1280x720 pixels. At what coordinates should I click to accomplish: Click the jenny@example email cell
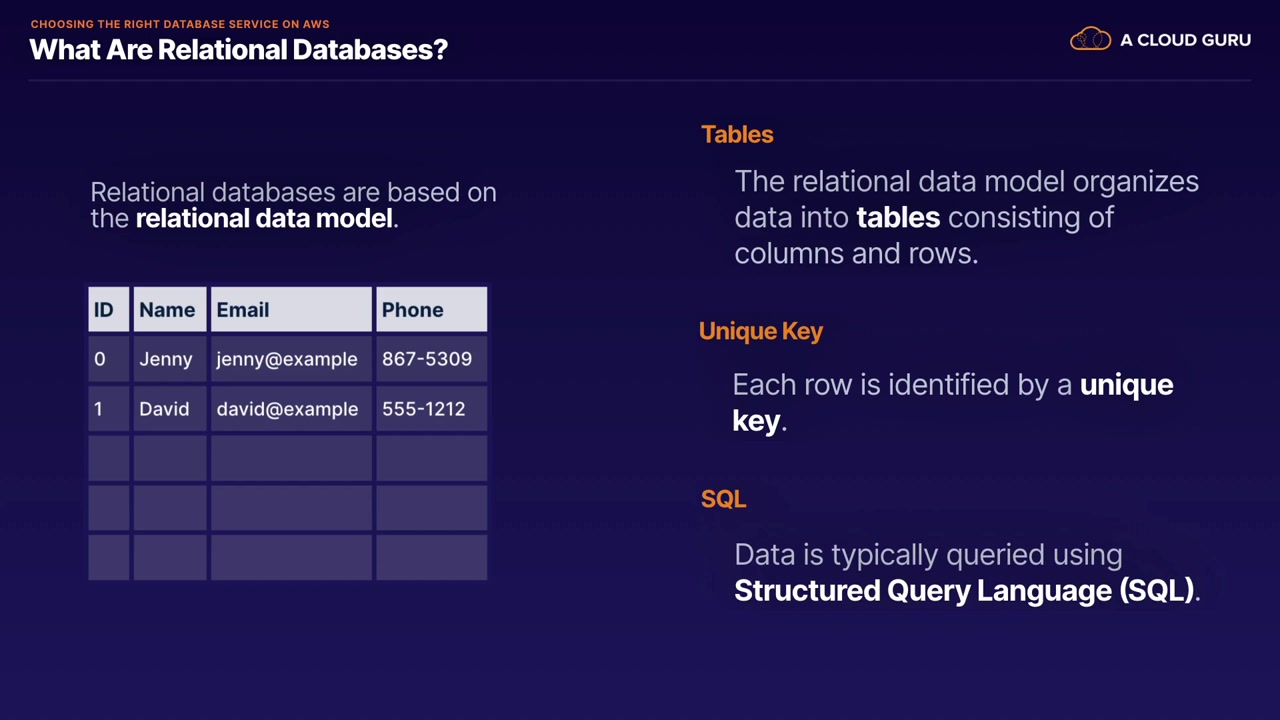tap(289, 359)
